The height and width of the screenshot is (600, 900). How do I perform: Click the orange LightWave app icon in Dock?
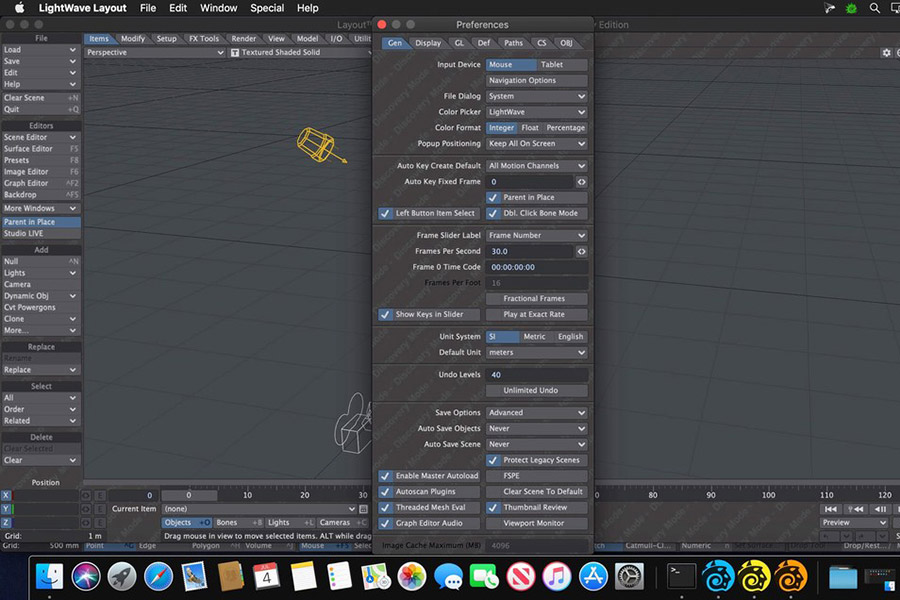click(x=789, y=578)
